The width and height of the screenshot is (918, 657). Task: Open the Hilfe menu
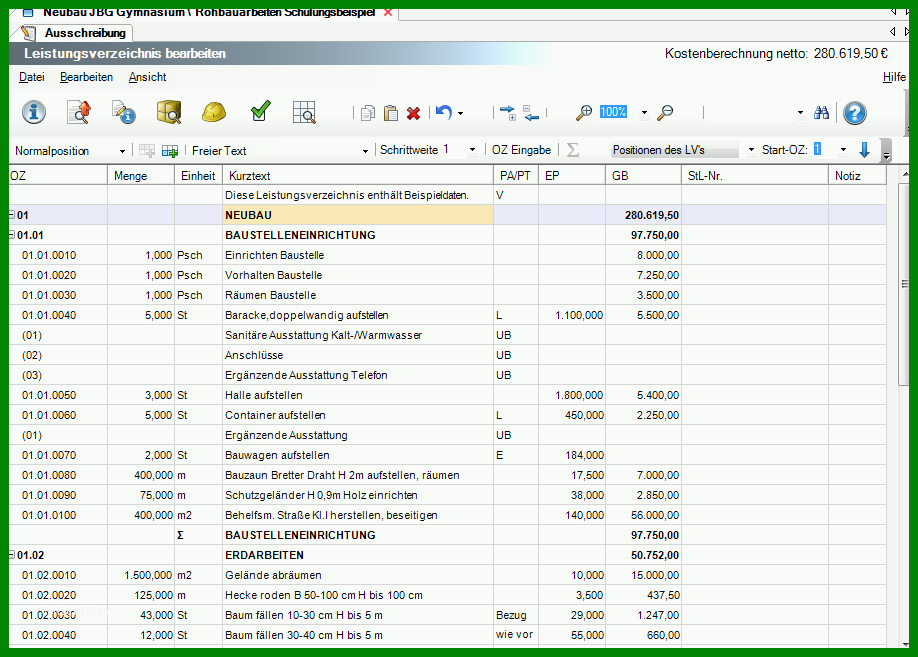[894, 77]
